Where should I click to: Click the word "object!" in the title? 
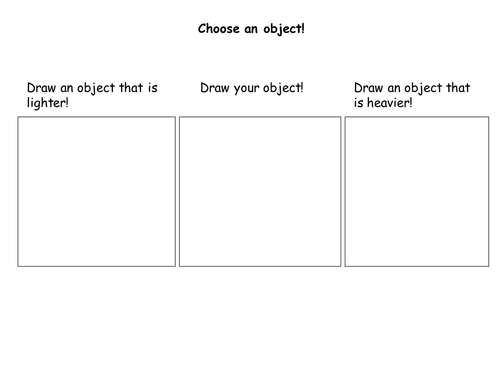(284, 29)
